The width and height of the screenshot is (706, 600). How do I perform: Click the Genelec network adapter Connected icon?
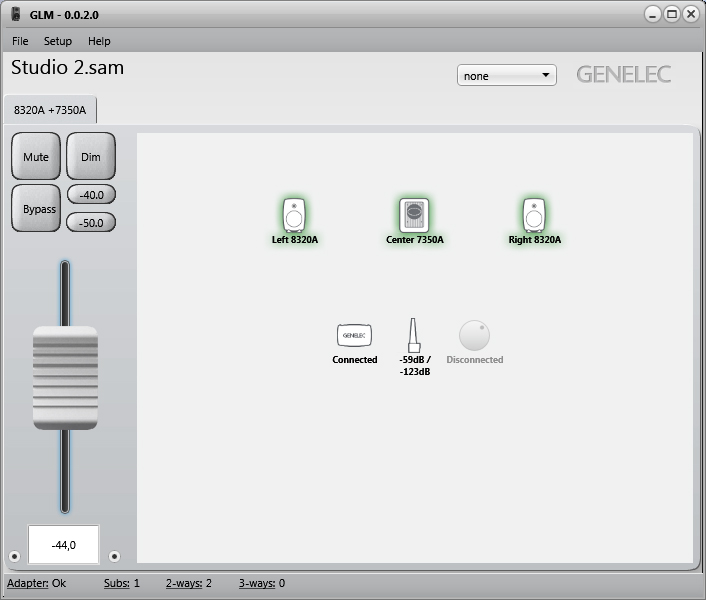pos(354,335)
